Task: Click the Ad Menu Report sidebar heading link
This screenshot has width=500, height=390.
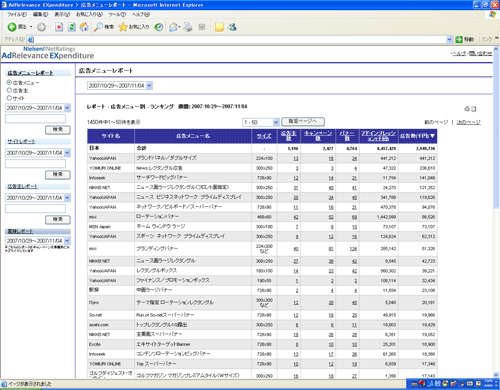Action: (x=30, y=73)
